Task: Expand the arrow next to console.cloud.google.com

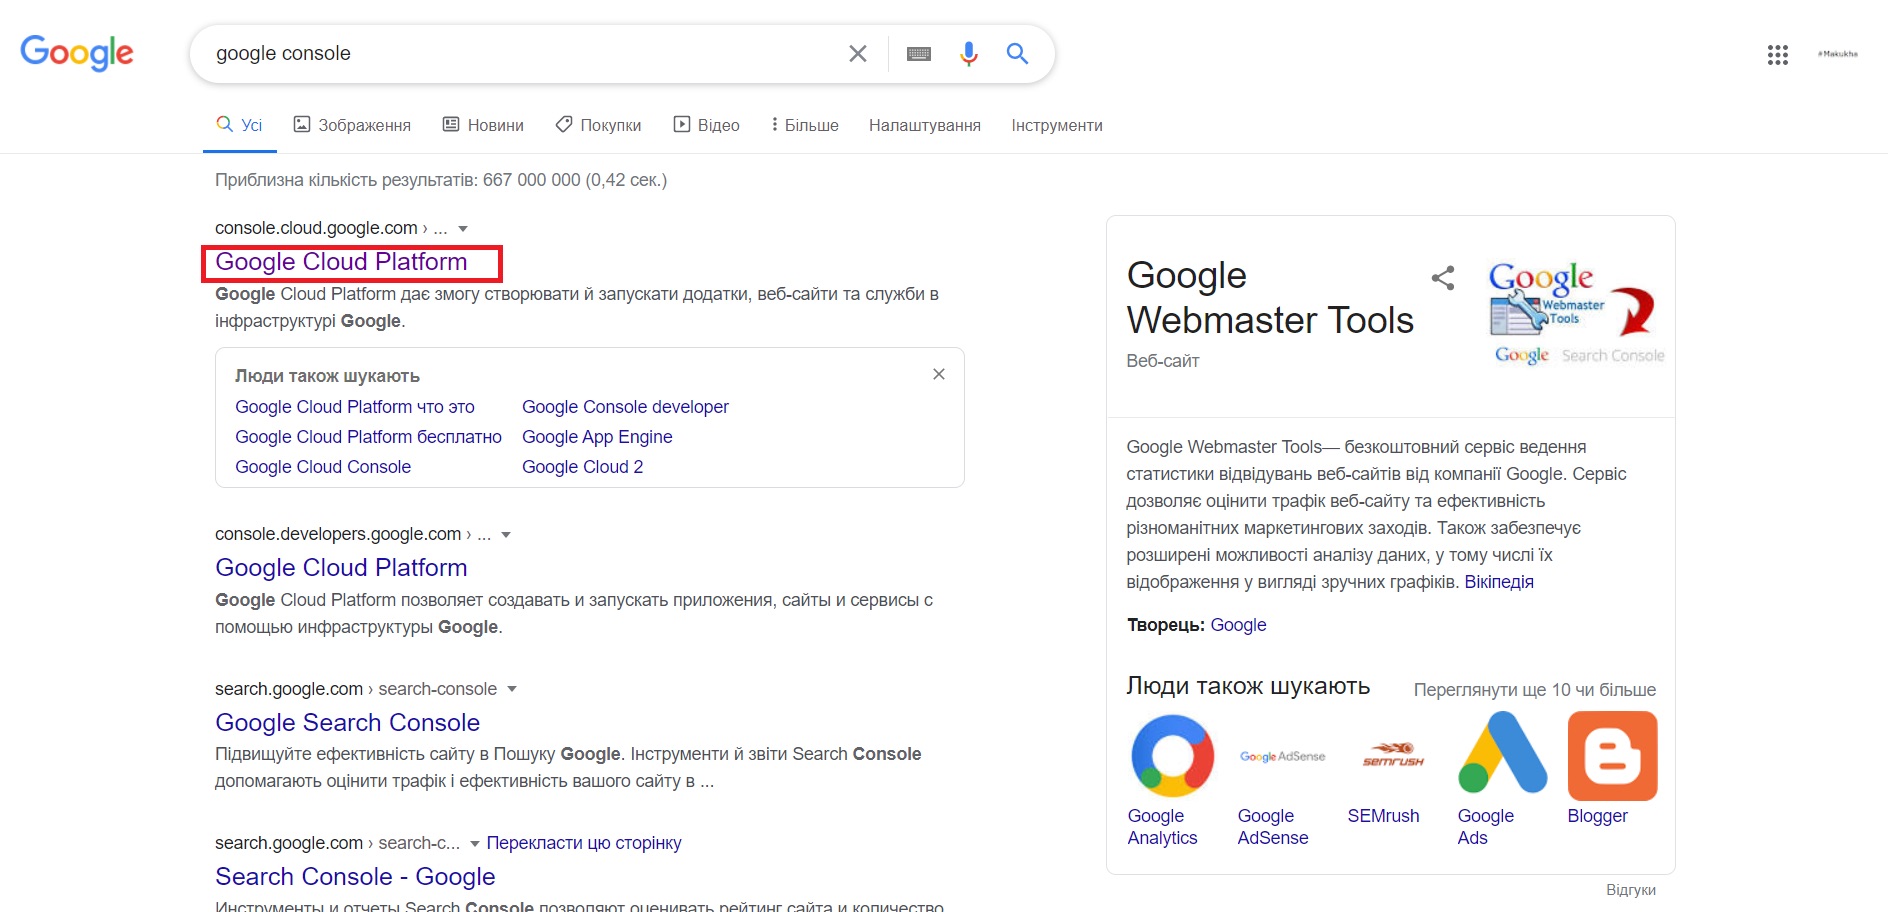Action: (x=463, y=229)
